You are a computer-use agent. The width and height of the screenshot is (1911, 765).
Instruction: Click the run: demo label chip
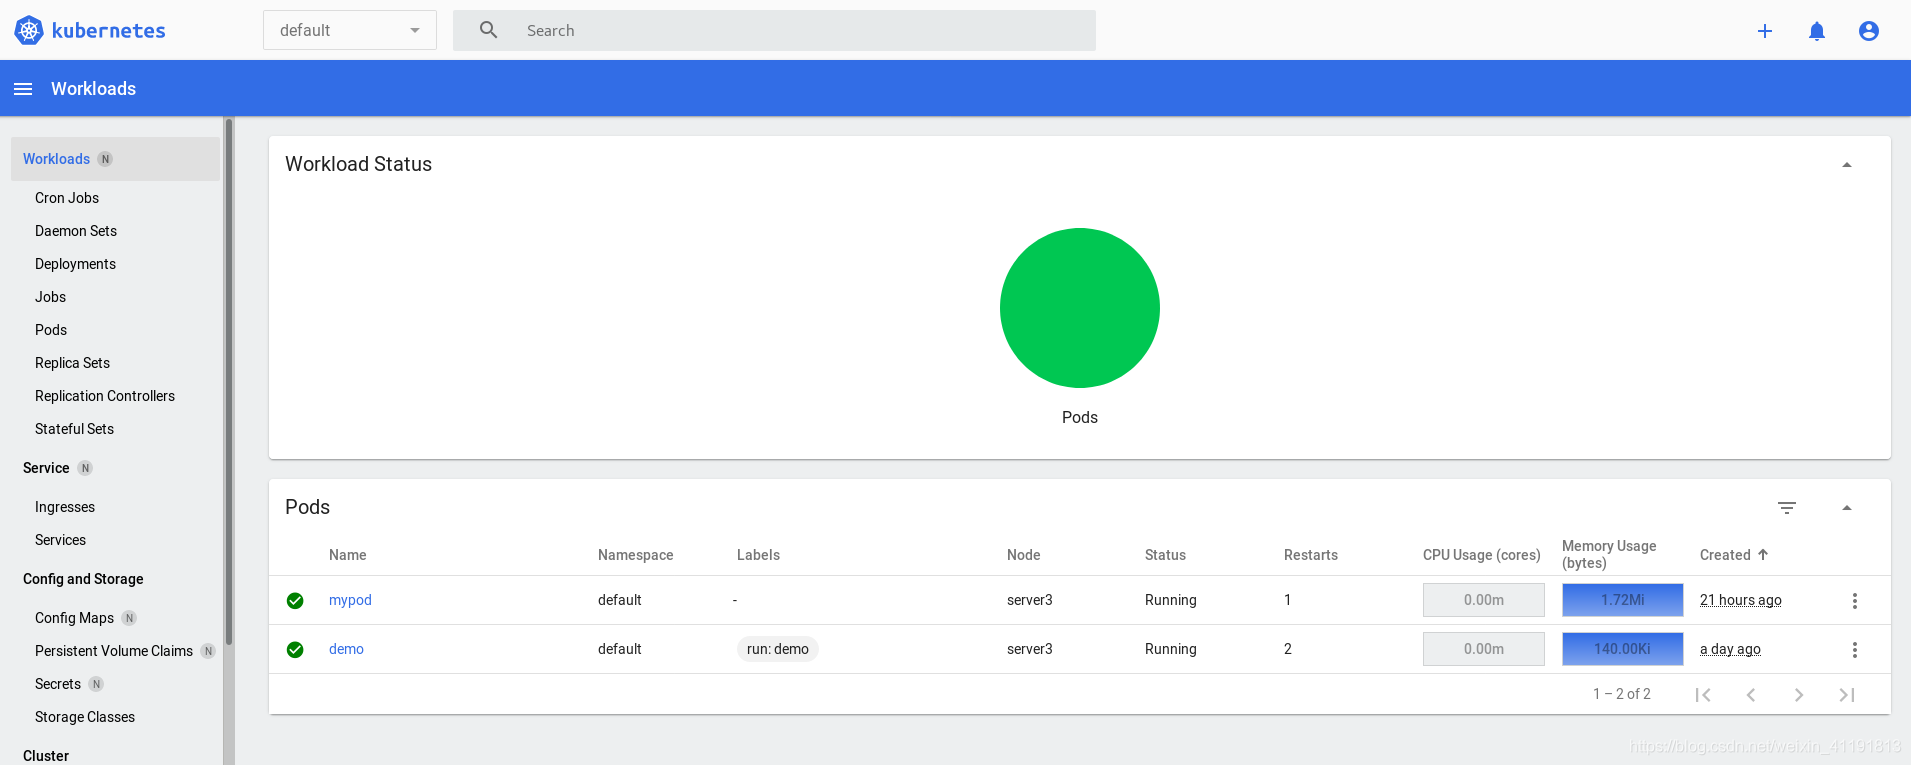tap(778, 649)
